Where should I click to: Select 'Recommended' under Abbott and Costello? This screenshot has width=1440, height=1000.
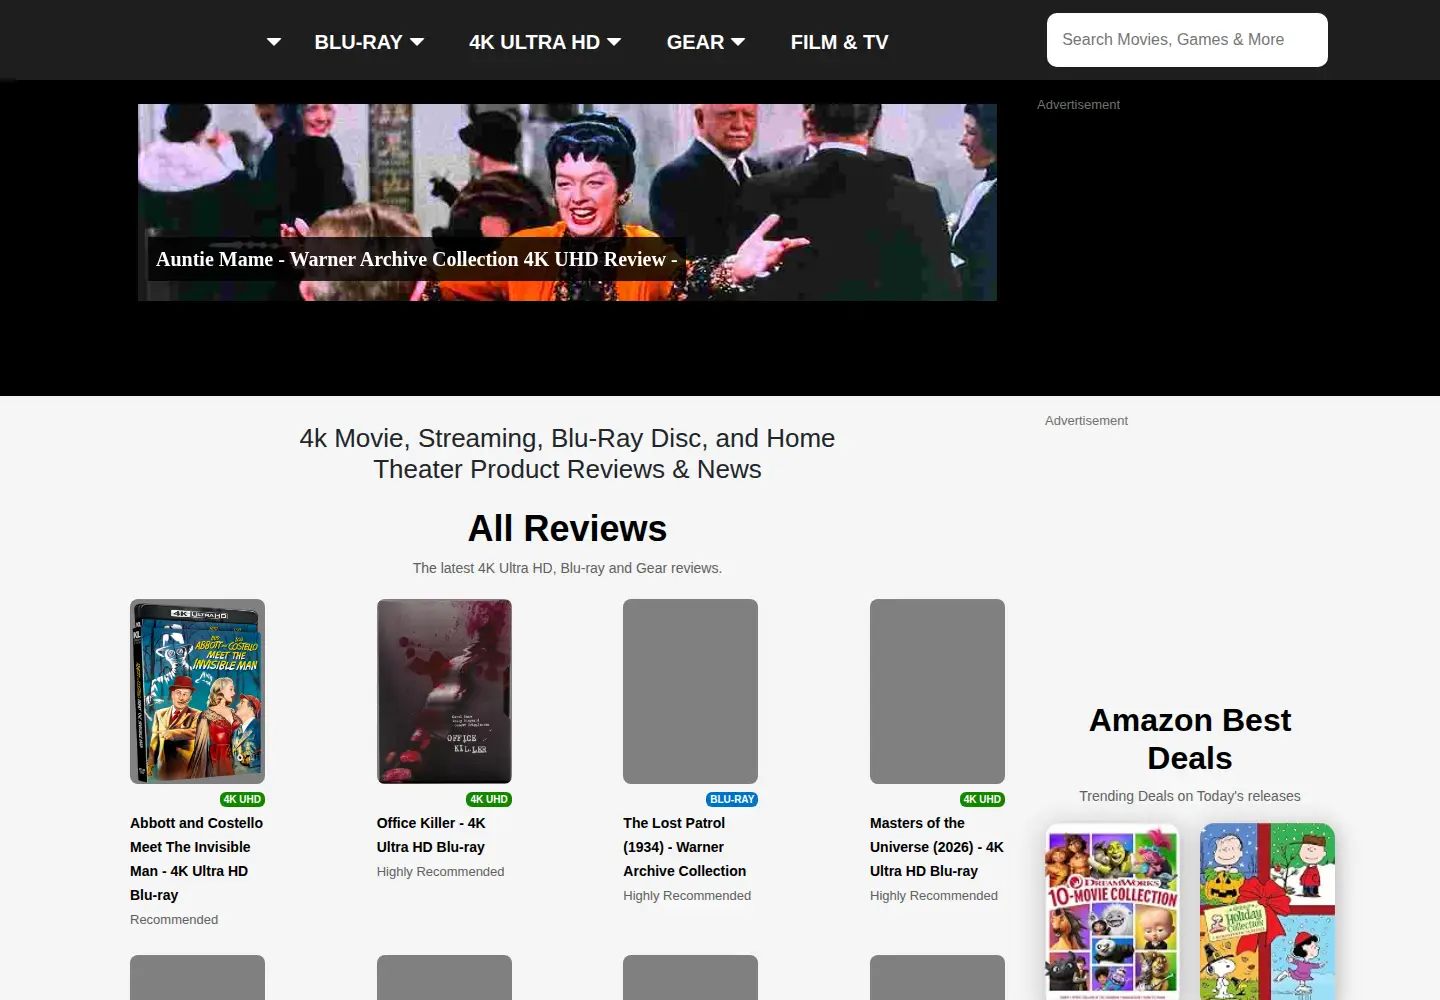point(174,920)
